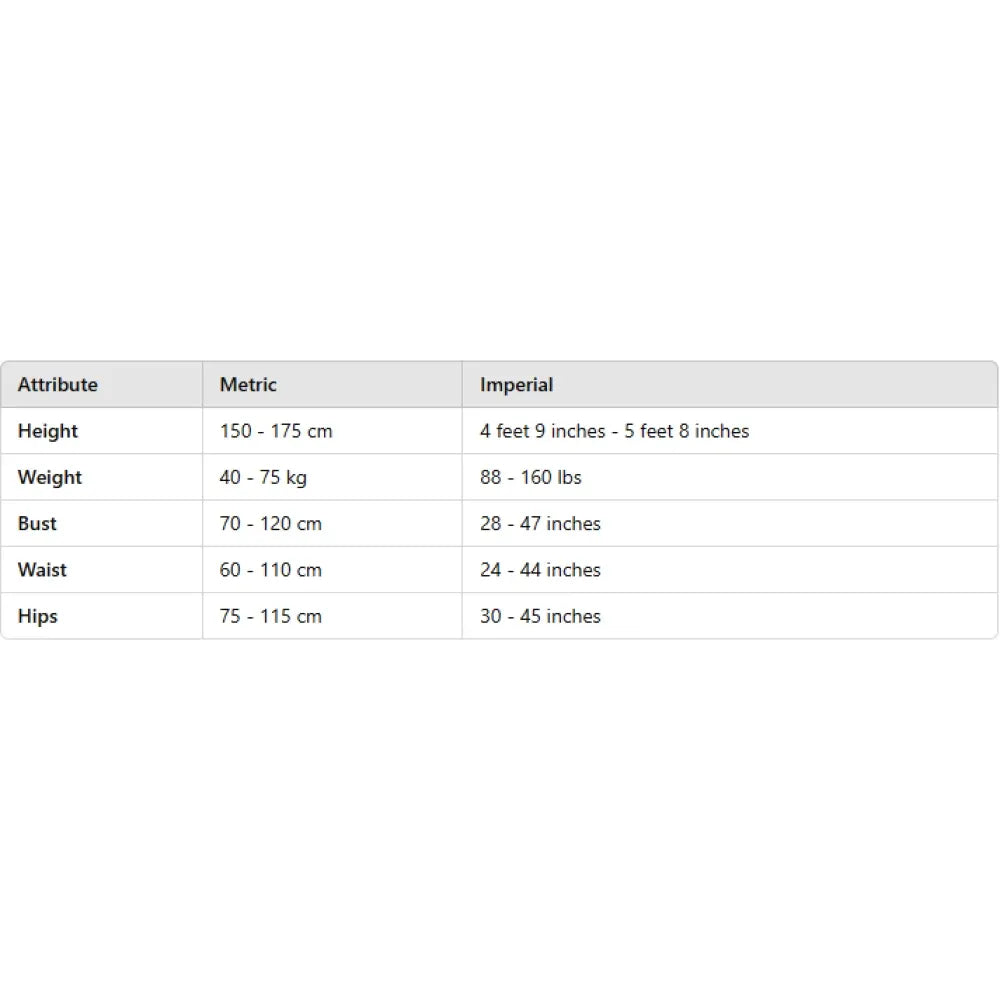This screenshot has height=1000, width=1000.
Task: Click the 70 - 120 cm cell
Action: coord(271,523)
